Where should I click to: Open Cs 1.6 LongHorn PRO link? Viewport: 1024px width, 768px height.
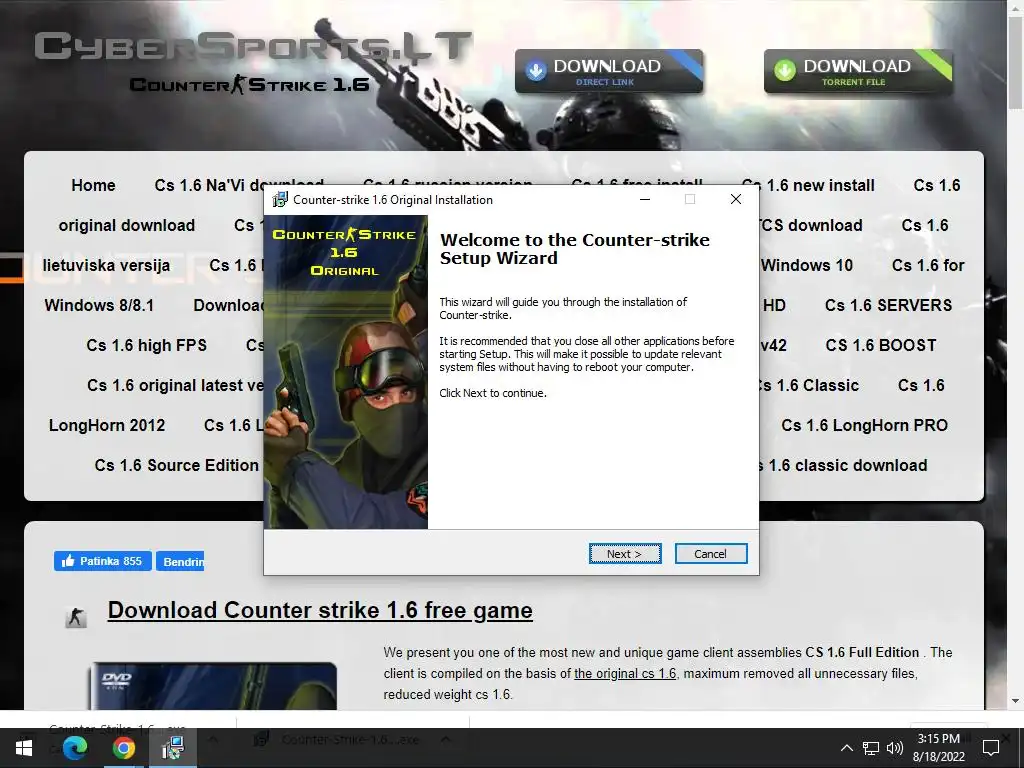tap(864, 426)
